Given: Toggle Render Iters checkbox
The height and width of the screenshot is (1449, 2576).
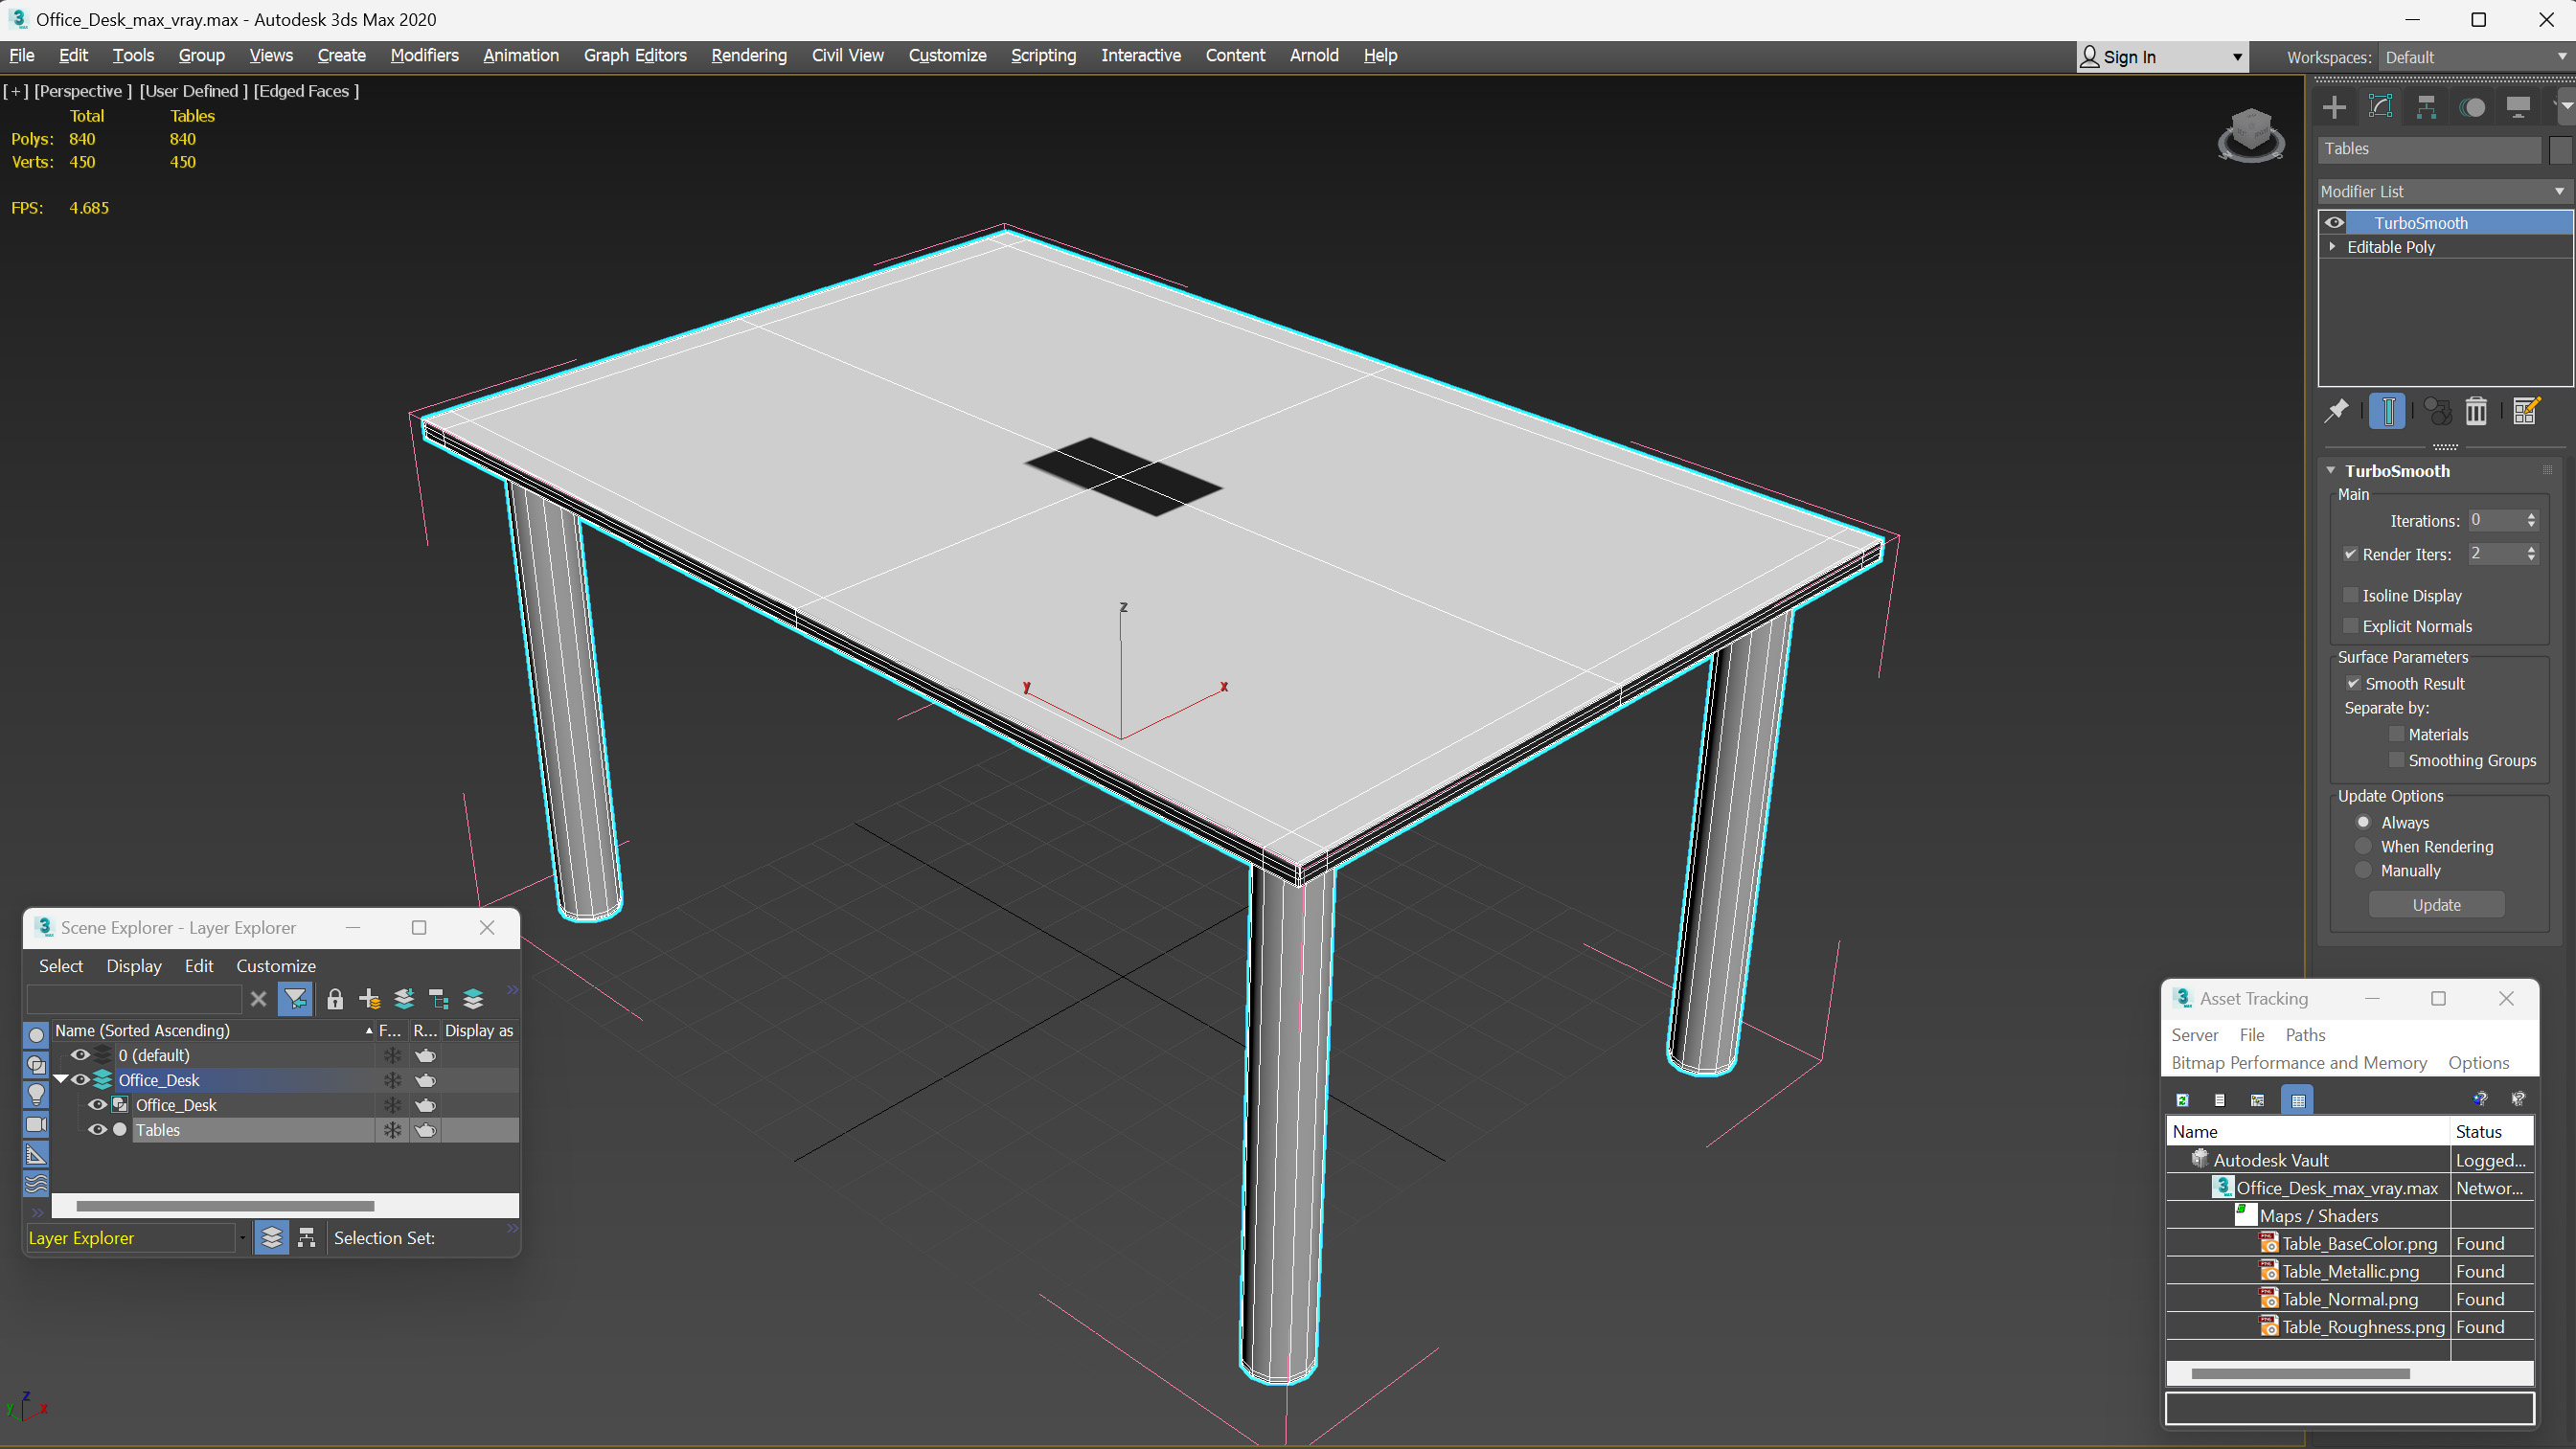Looking at the screenshot, I should pyautogui.click(x=2351, y=554).
